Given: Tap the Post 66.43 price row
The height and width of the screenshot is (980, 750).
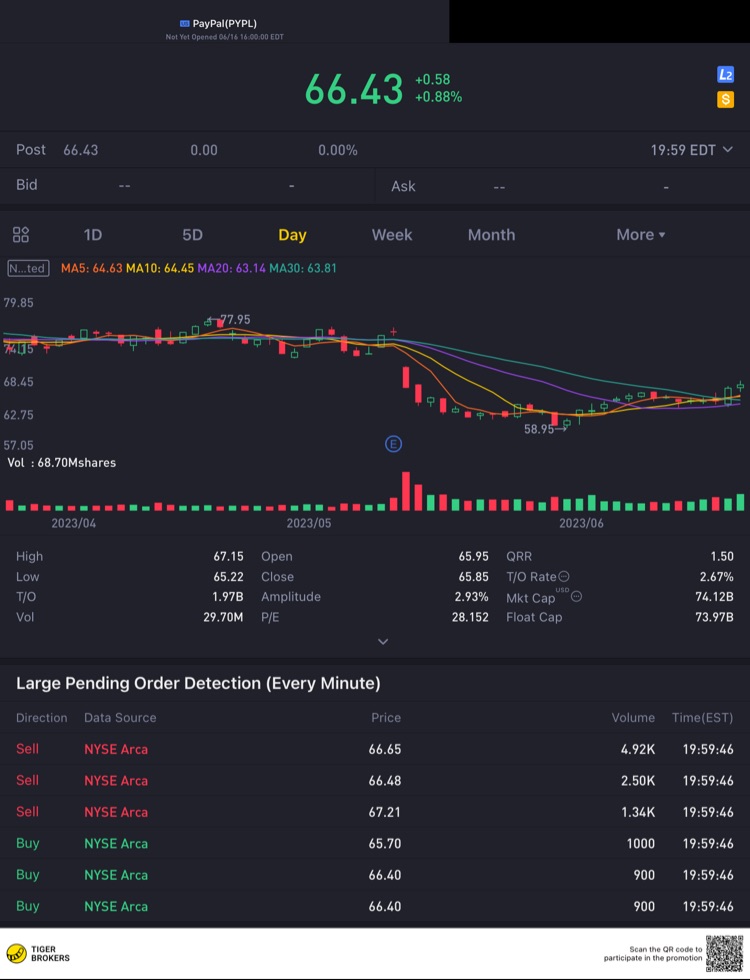Looking at the screenshot, I should tap(375, 150).
